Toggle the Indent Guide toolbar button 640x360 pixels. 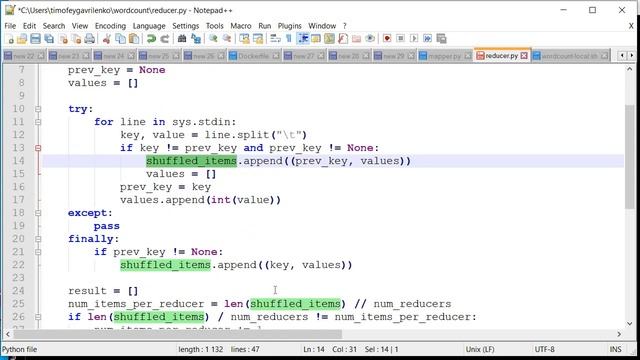tap(302, 39)
